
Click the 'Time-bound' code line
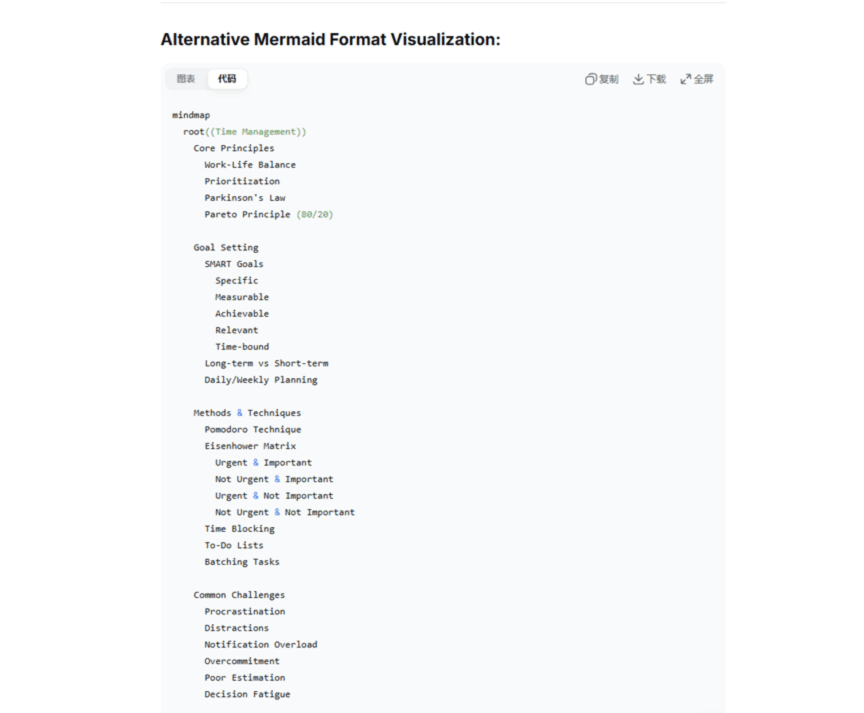click(x=242, y=347)
